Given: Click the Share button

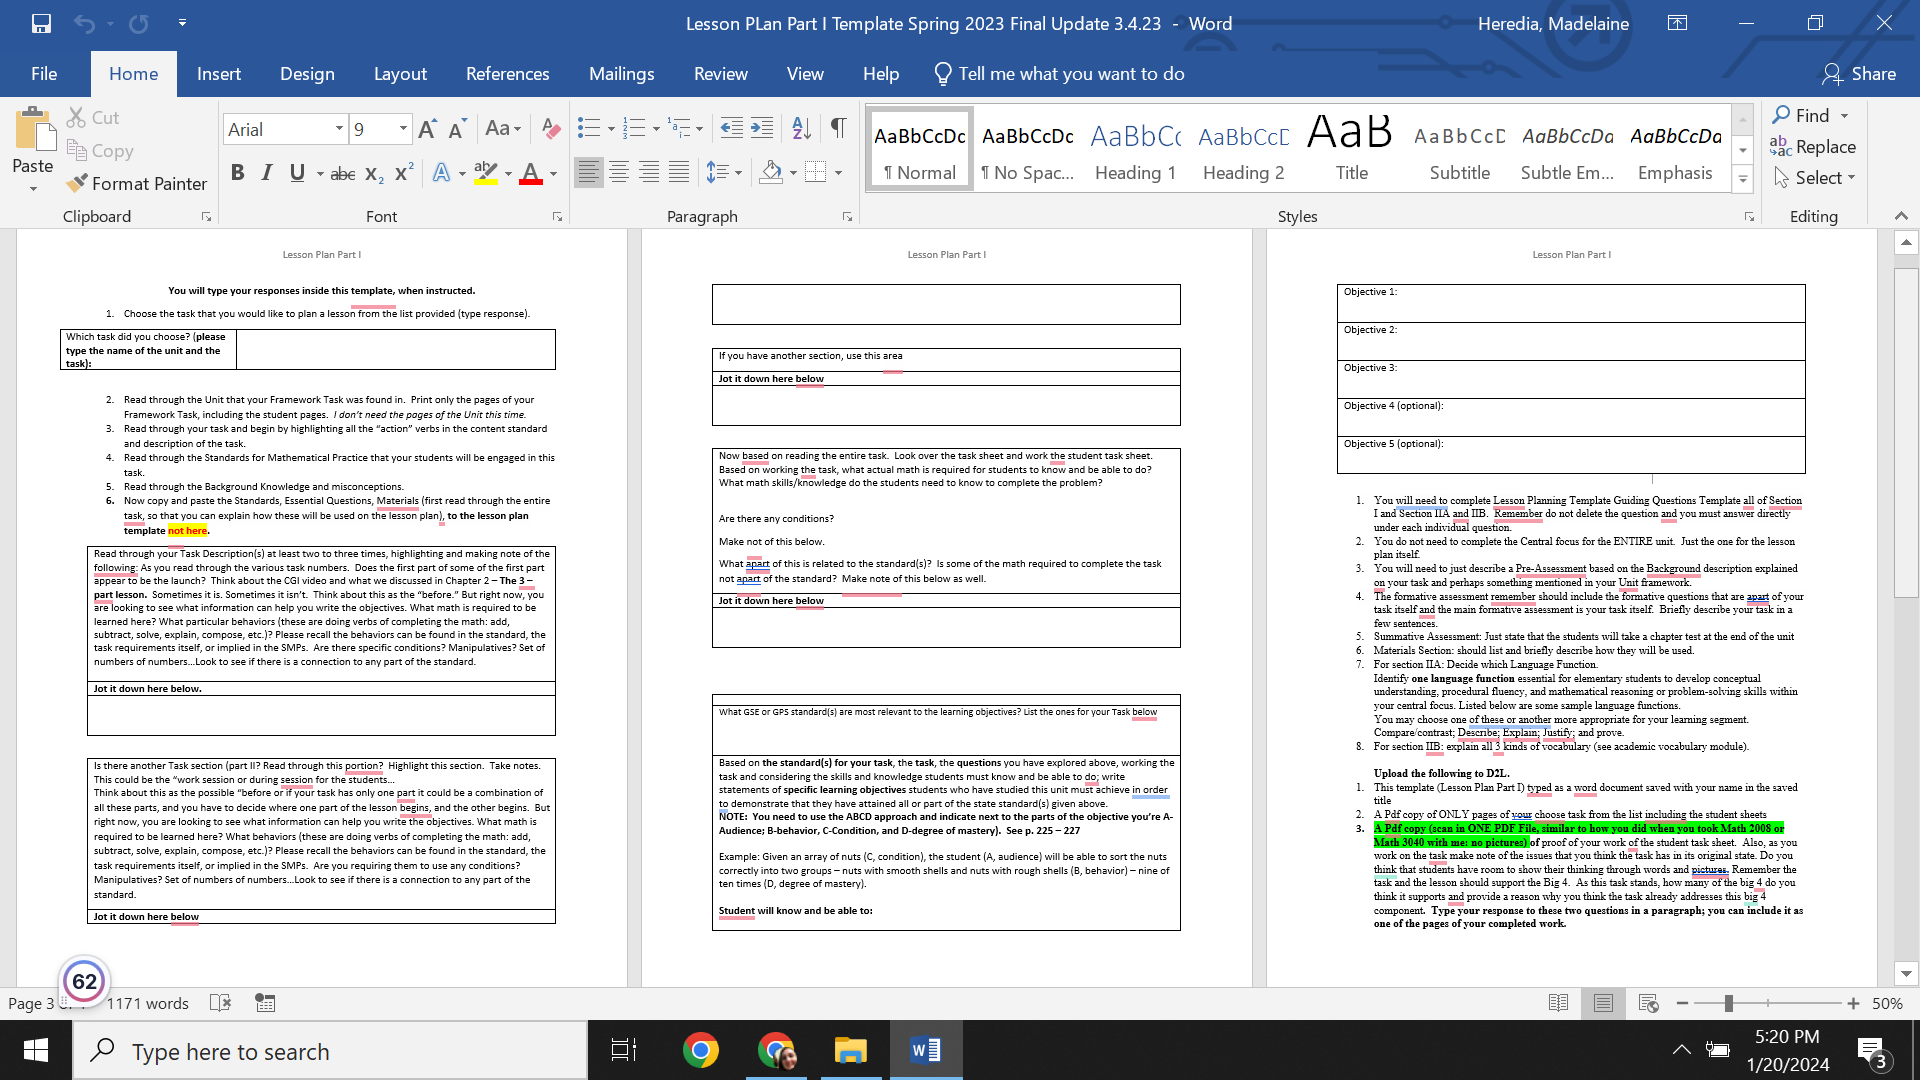Looking at the screenshot, I should pos(1859,74).
